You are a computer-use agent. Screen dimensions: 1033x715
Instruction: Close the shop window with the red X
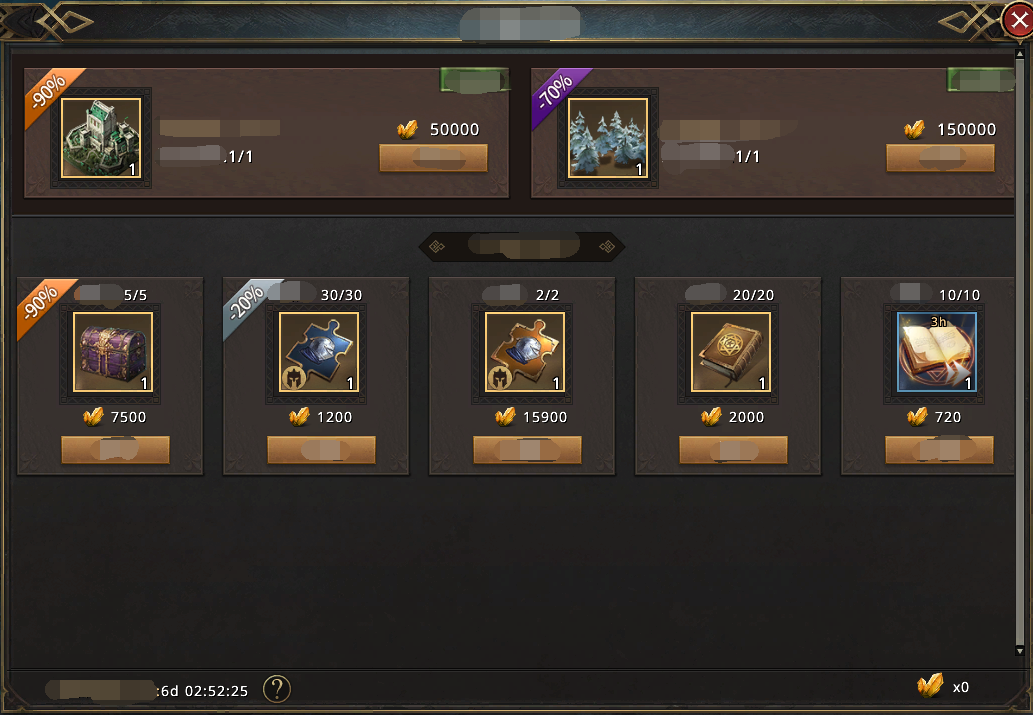(1019, 20)
